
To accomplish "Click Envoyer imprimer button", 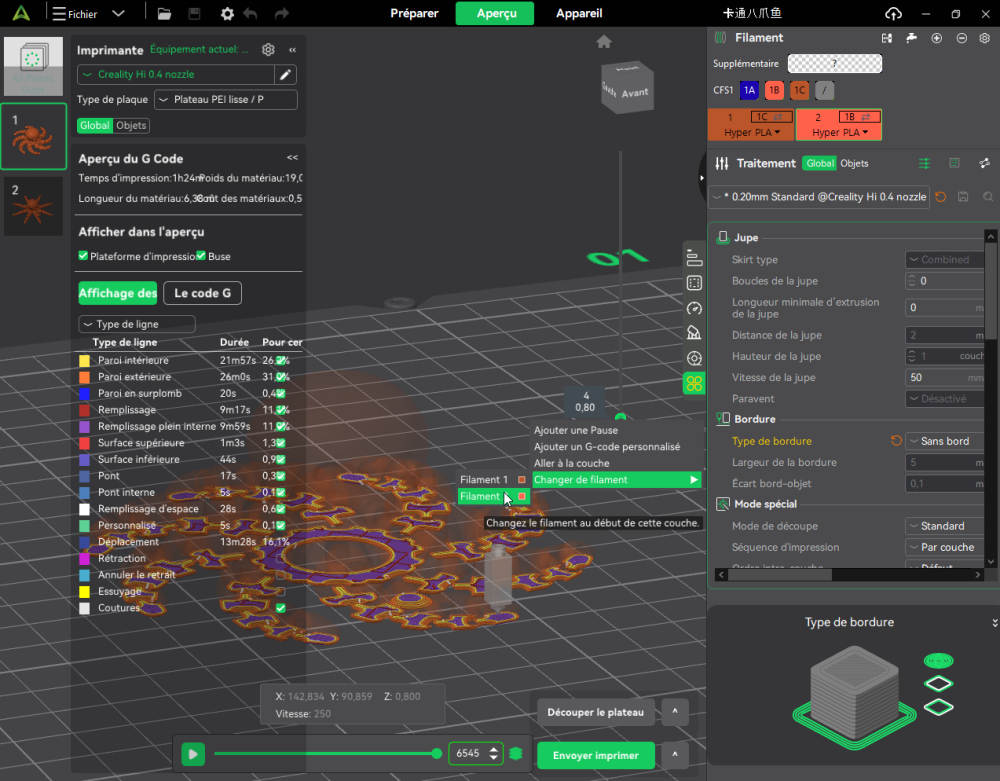I will pyautogui.click(x=596, y=755).
